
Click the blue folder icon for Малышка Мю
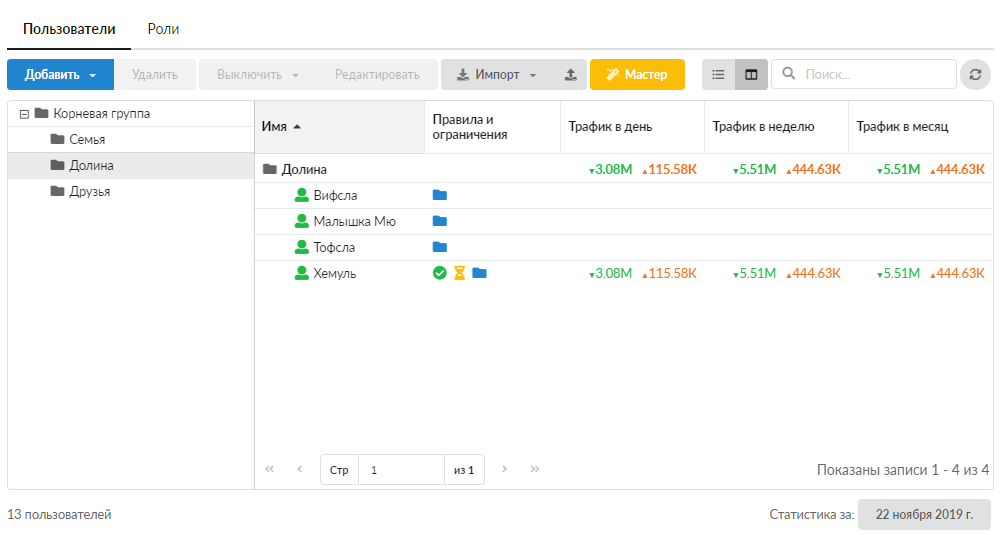coord(439,221)
